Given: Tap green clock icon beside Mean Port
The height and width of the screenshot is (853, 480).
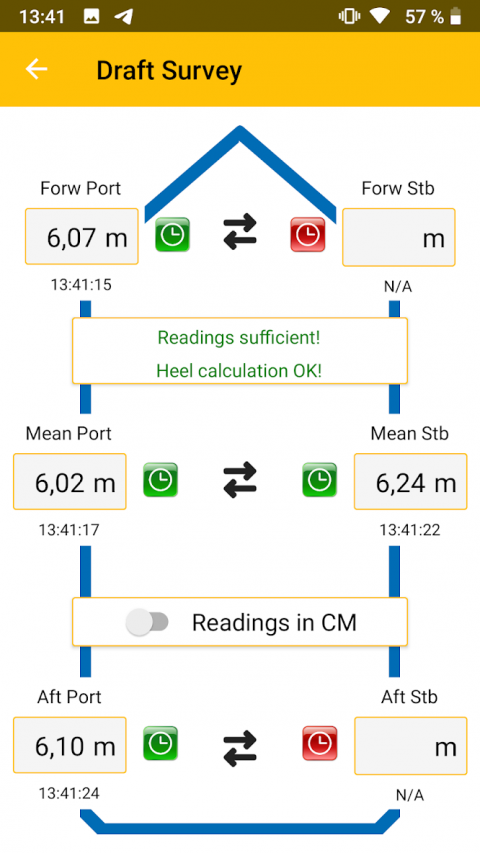Looking at the screenshot, I should coord(161,479).
